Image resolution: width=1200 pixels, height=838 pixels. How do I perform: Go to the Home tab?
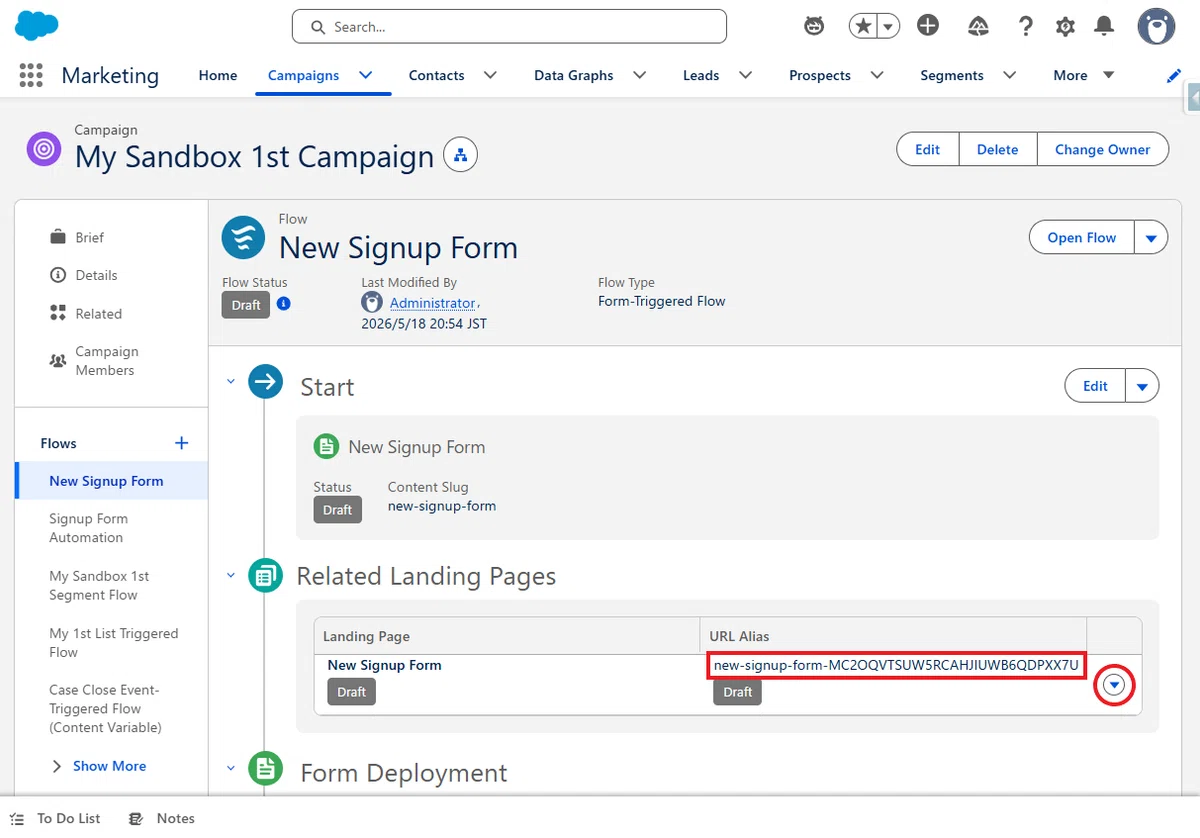tap(218, 75)
